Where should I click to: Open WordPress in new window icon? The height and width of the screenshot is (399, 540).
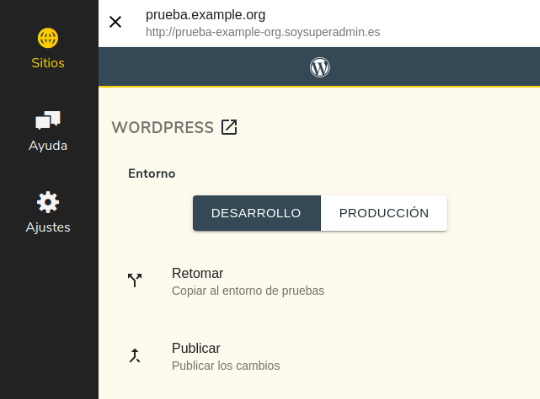(x=229, y=127)
